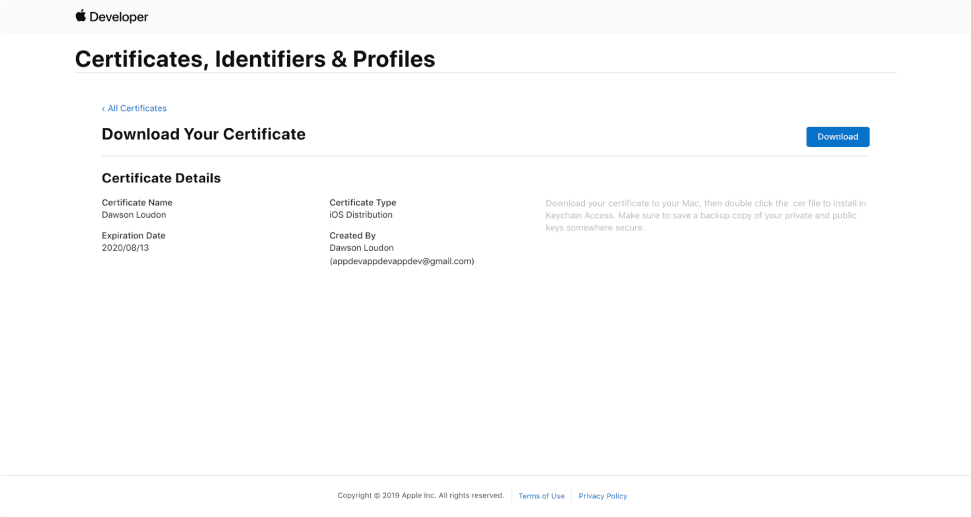Click the appdevappdevappdev@gmail.com email address

tap(402, 261)
